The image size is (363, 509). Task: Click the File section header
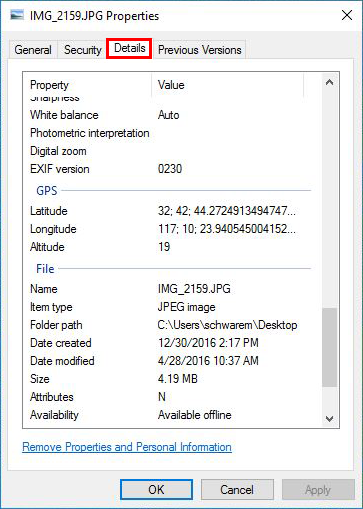click(x=45, y=269)
